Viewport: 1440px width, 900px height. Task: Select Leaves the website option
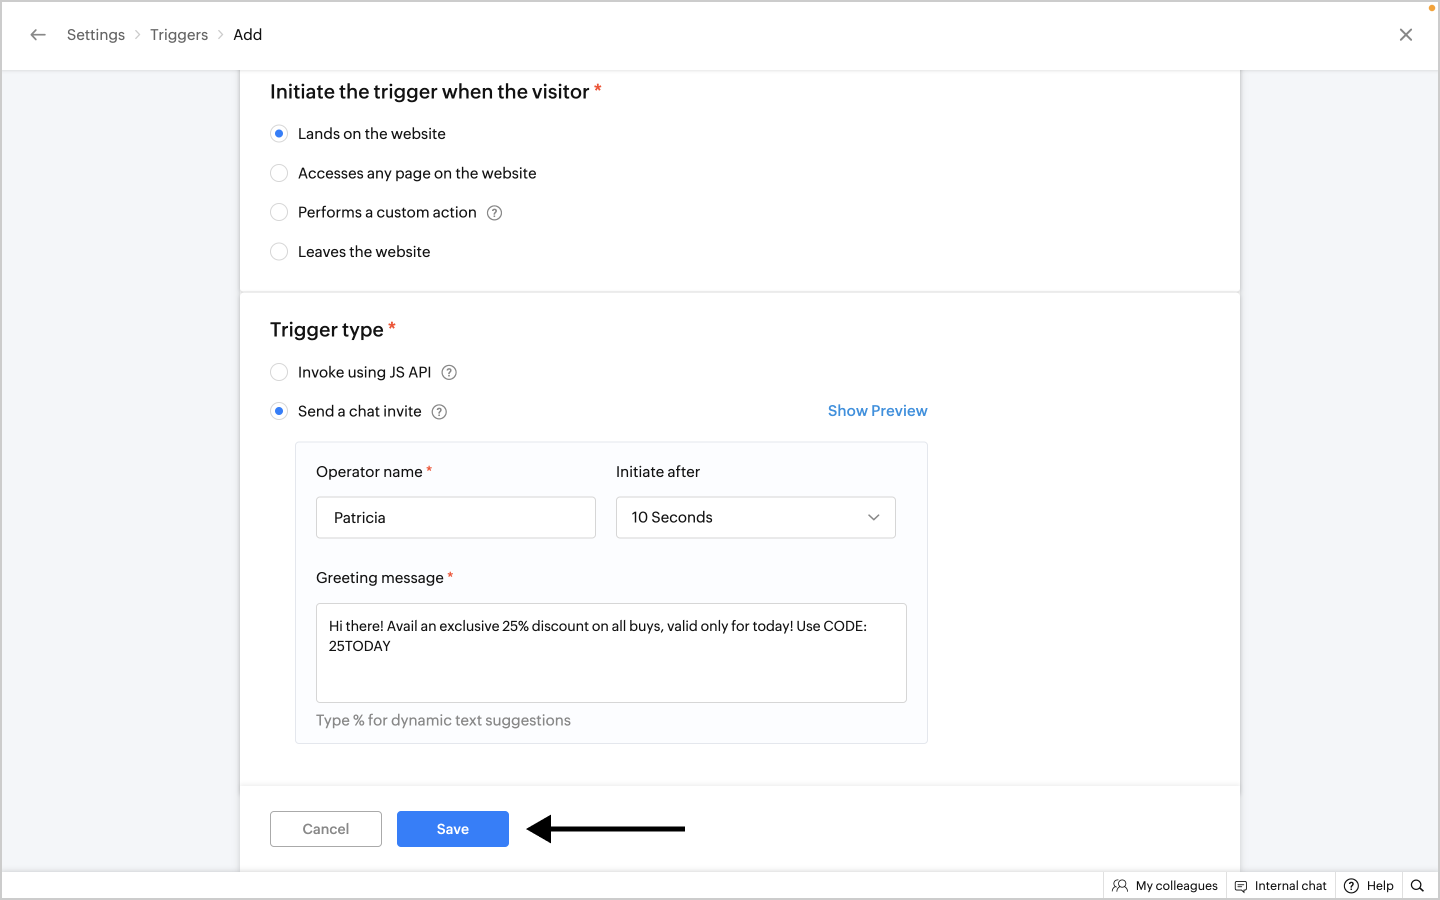click(279, 252)
